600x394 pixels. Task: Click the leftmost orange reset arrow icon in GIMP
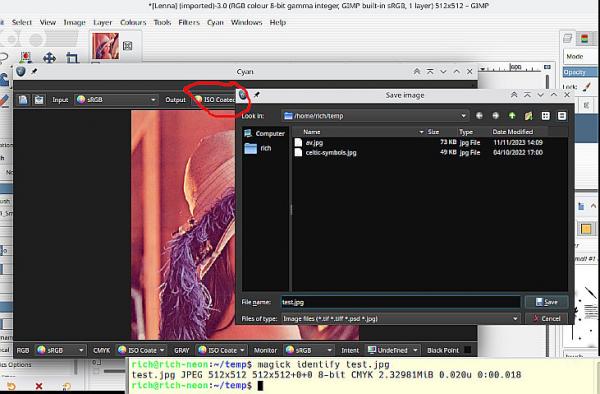[11, 386]
